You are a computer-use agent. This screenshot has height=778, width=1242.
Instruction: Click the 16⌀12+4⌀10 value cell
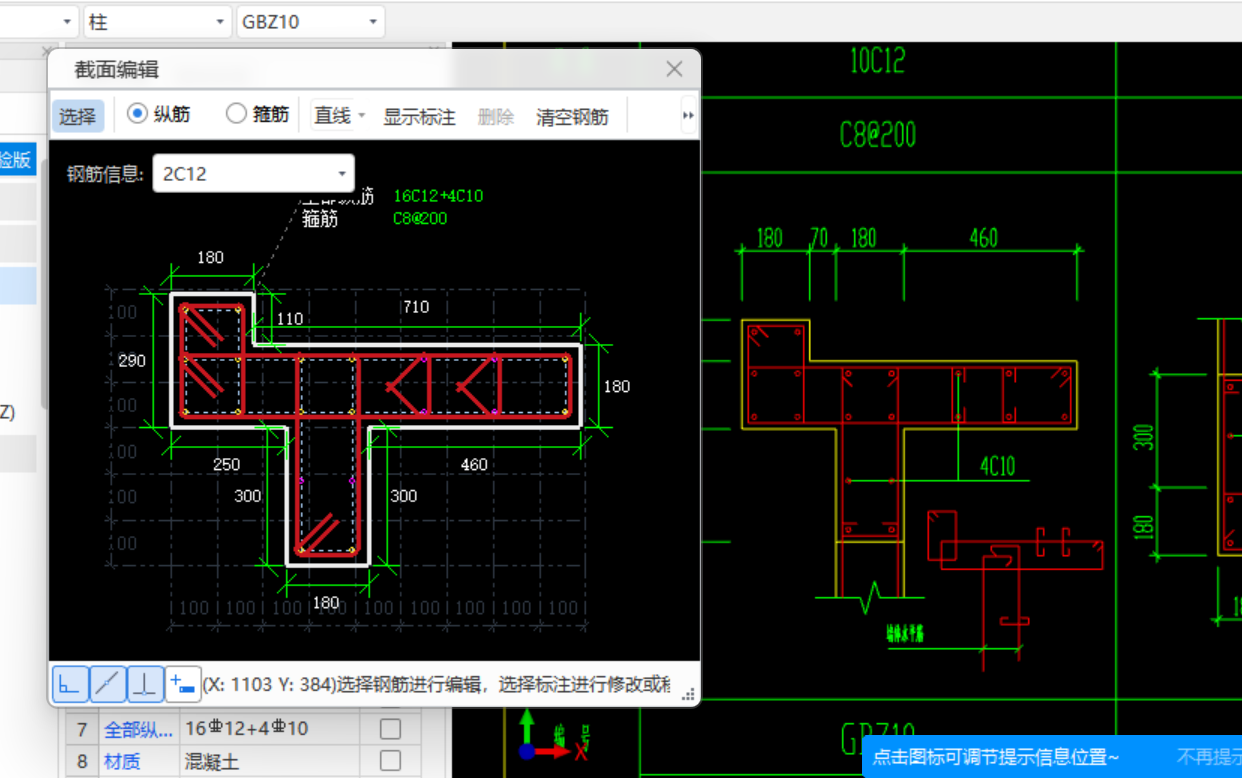click(269, 729)
